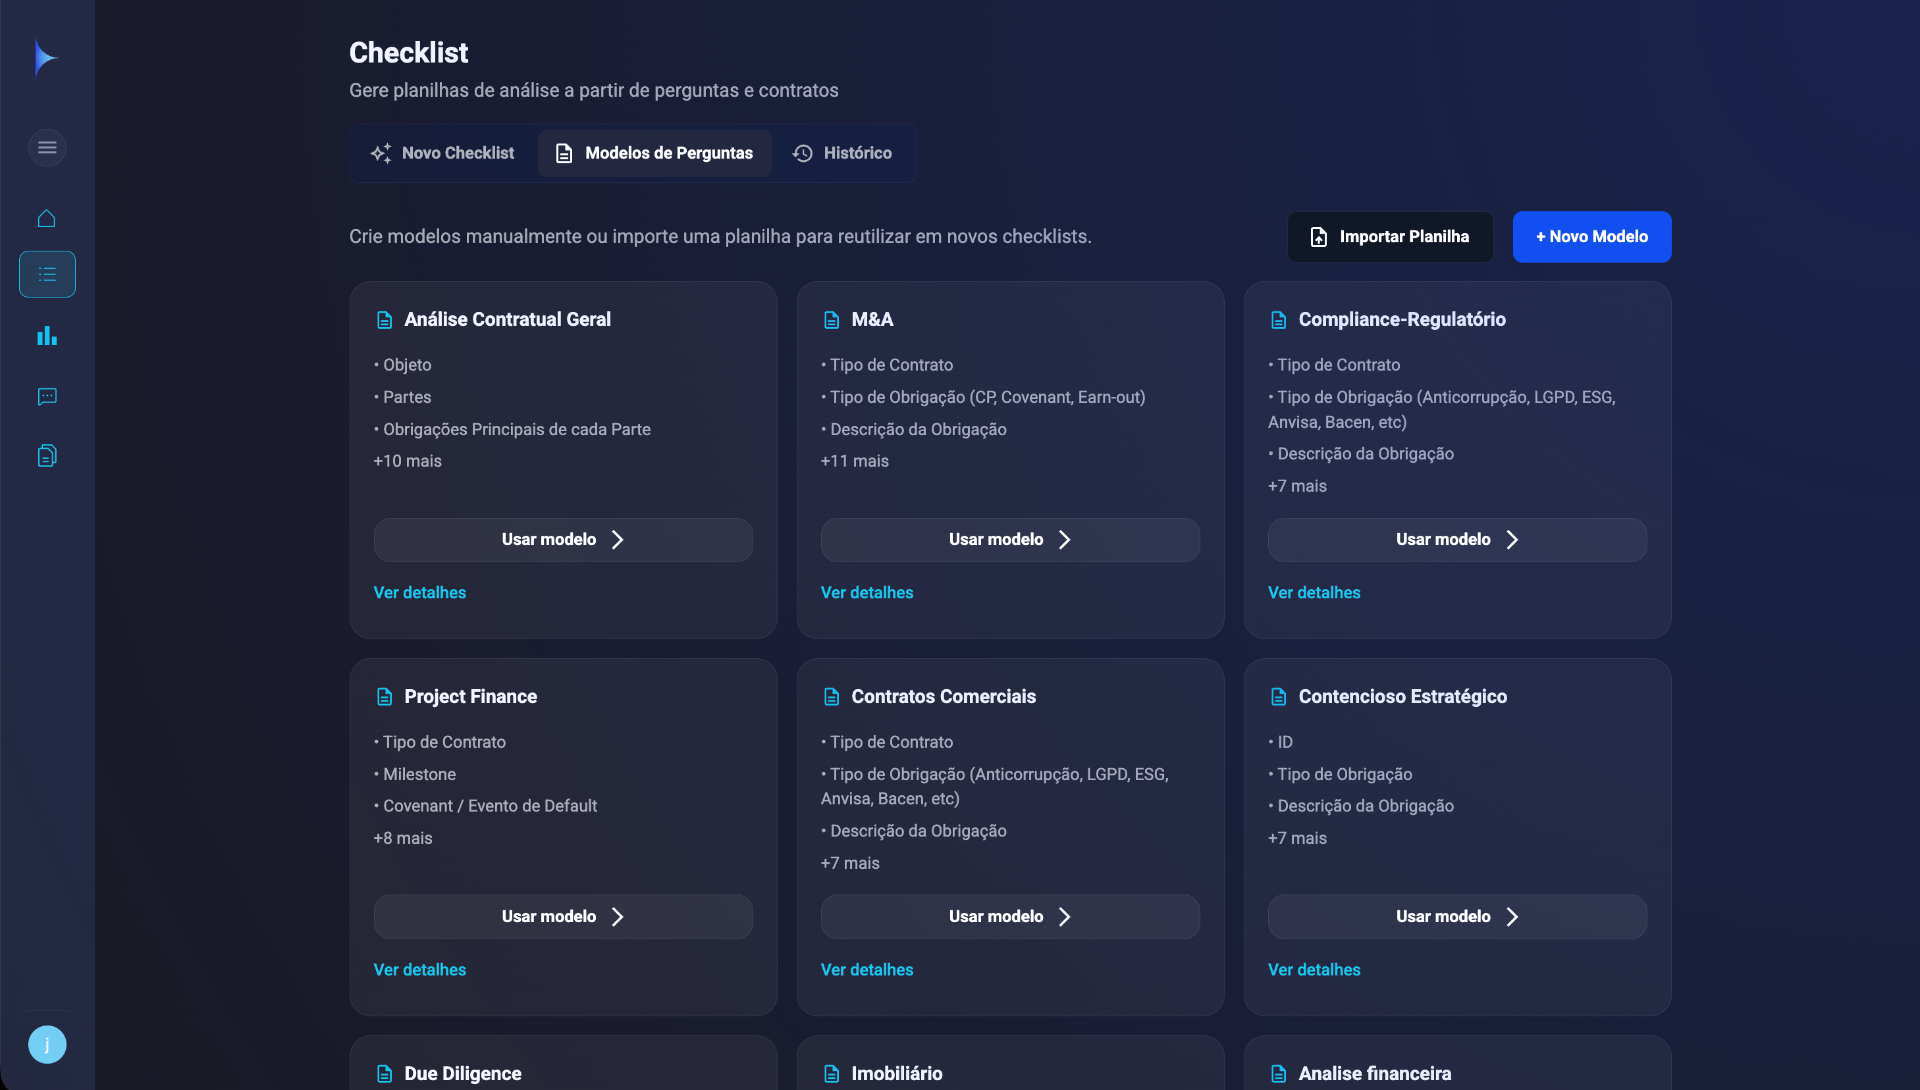The image size is (1920, 1090).
Task: Click document icon beside M&A title
Action: (x=831, y=320)
